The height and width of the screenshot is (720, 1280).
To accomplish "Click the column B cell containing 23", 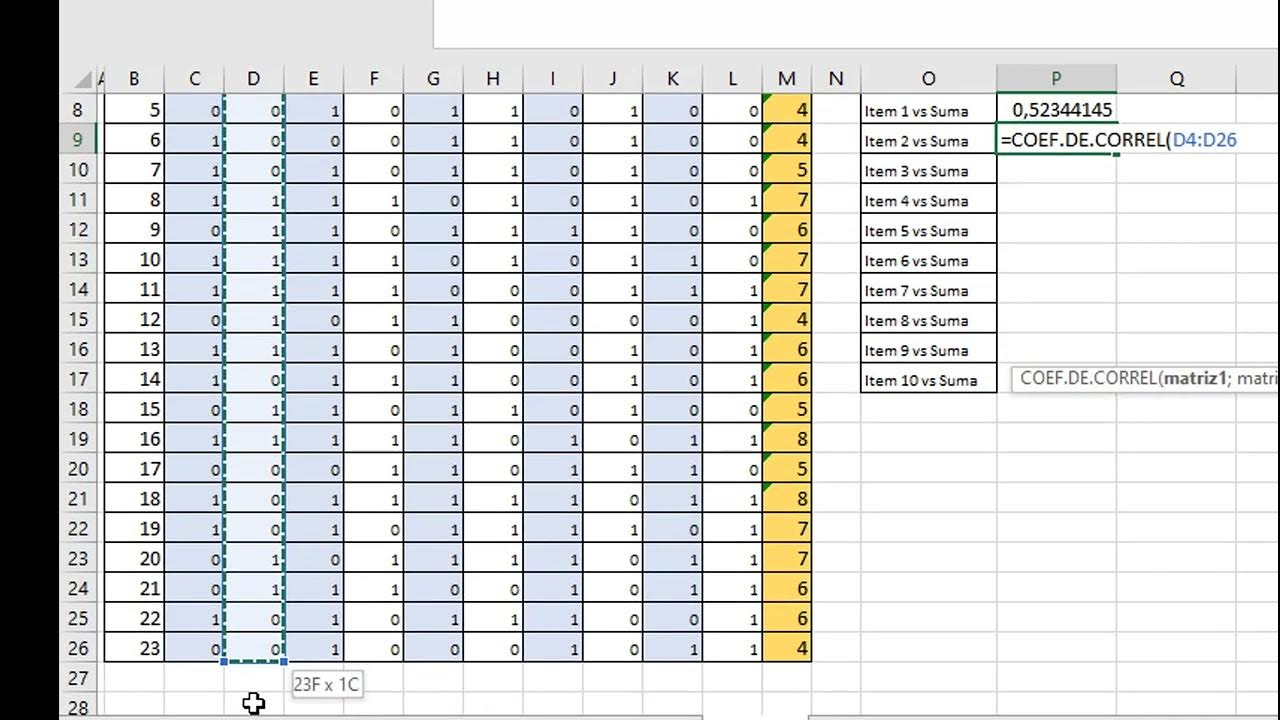I will [134, 649].
